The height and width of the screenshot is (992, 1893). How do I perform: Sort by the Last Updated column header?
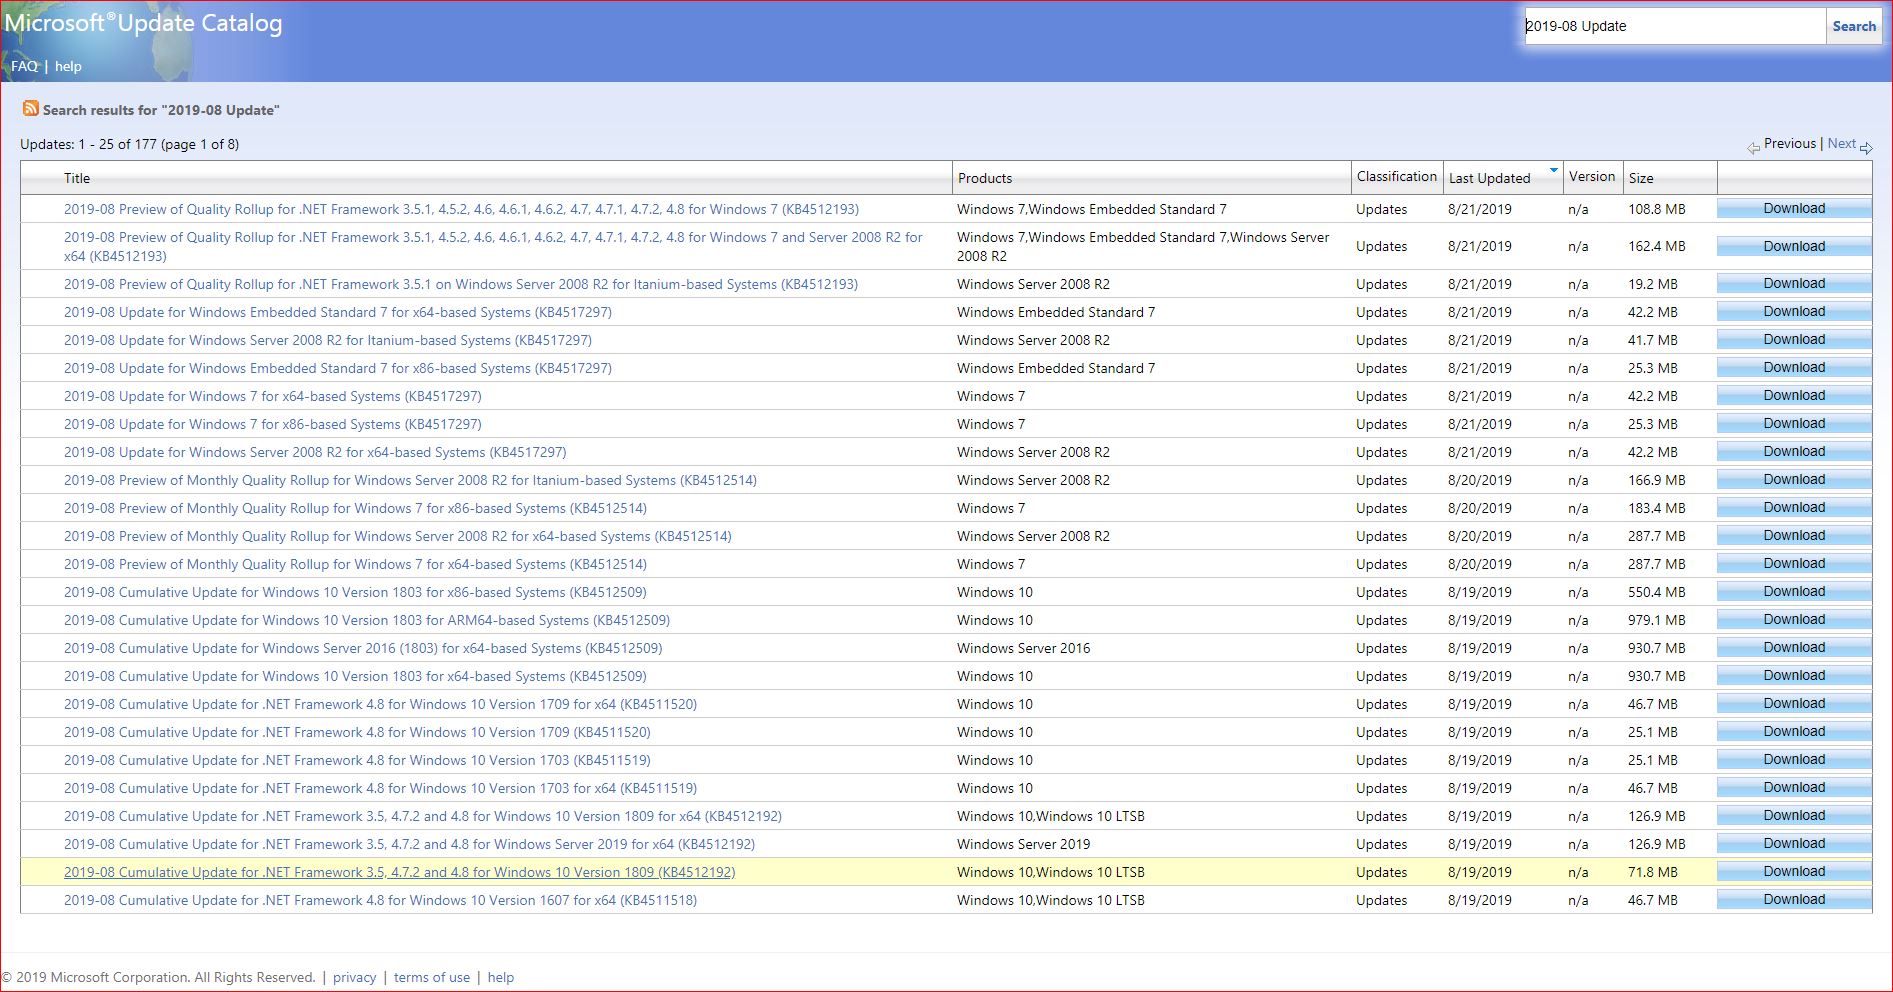(1489, 178)
